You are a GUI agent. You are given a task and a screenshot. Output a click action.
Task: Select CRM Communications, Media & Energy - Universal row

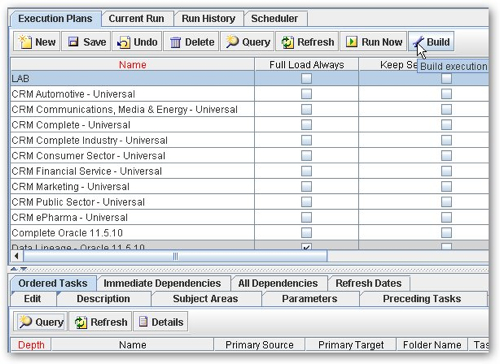249,109
